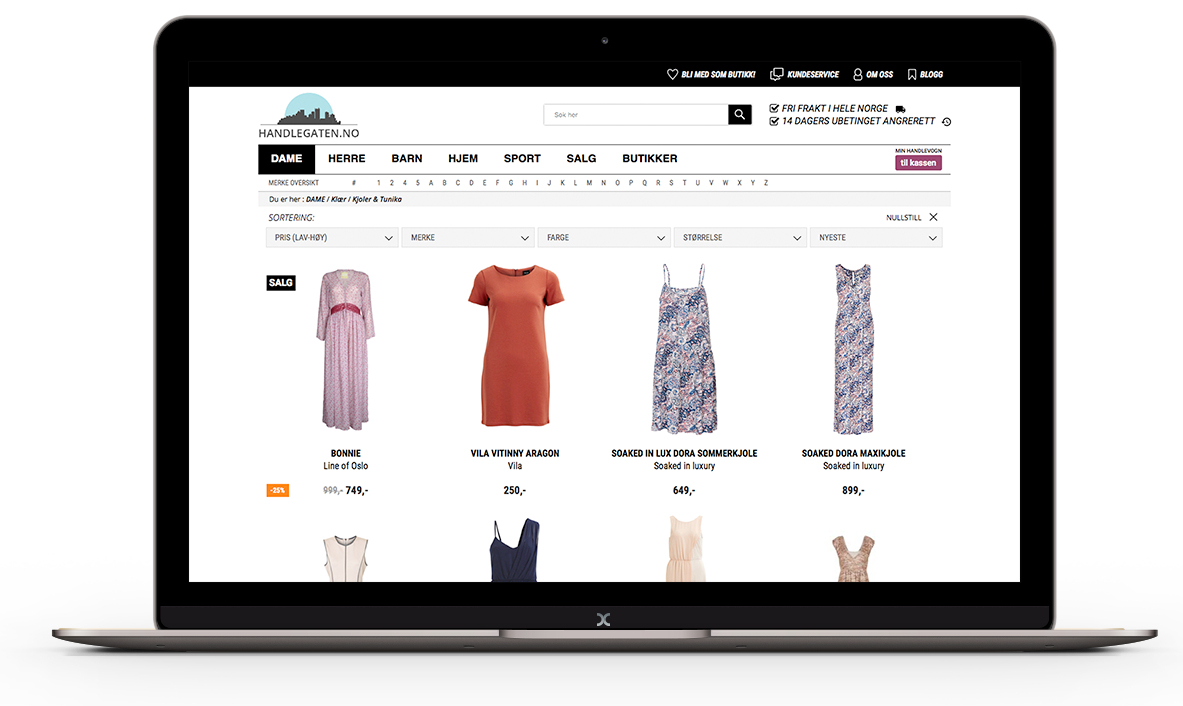Open the BARN menu section
The width and height of the screenshot is (1183, 706).
407,158
